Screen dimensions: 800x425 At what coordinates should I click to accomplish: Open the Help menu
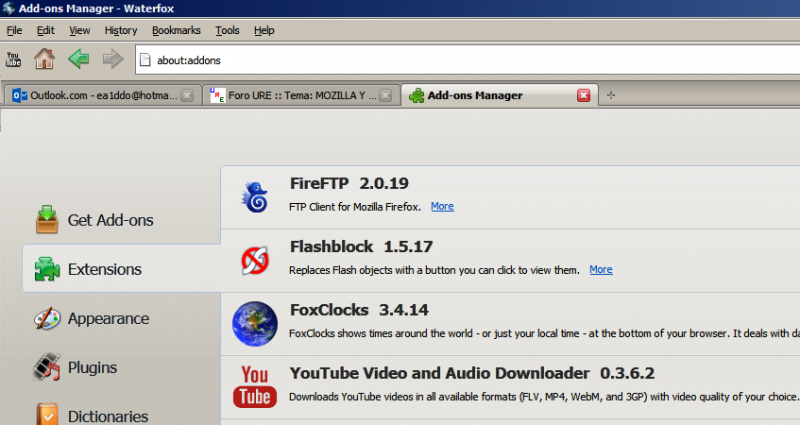point(264,31)
